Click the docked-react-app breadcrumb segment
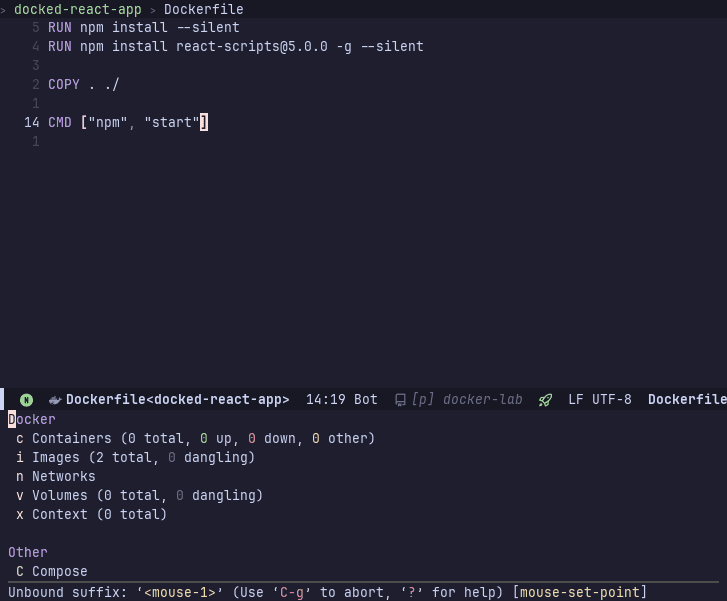727x601 pixels. (77, 9)
